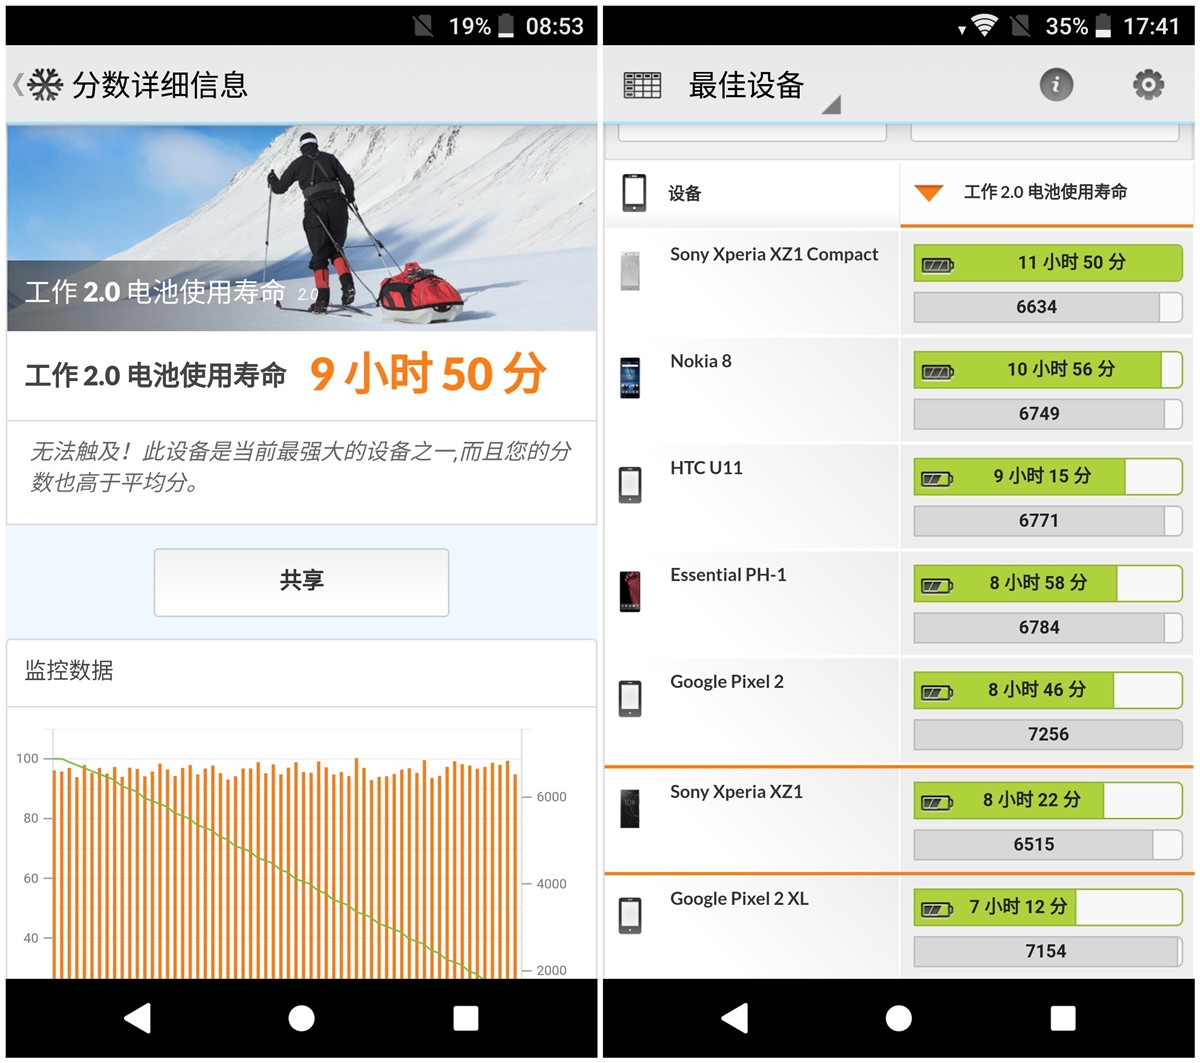Open the benchmark info with the i icon
1200x1063 pixels.
pyautogui.click(x=1057, y=85)
